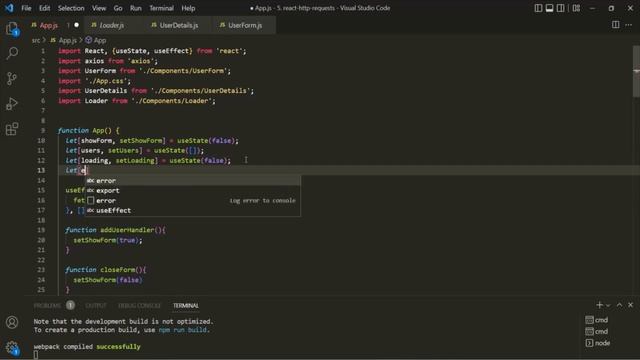Add a new terminal with plus icon
The height and width of the screenshot is (360, 640).
(x=599, y=305)
